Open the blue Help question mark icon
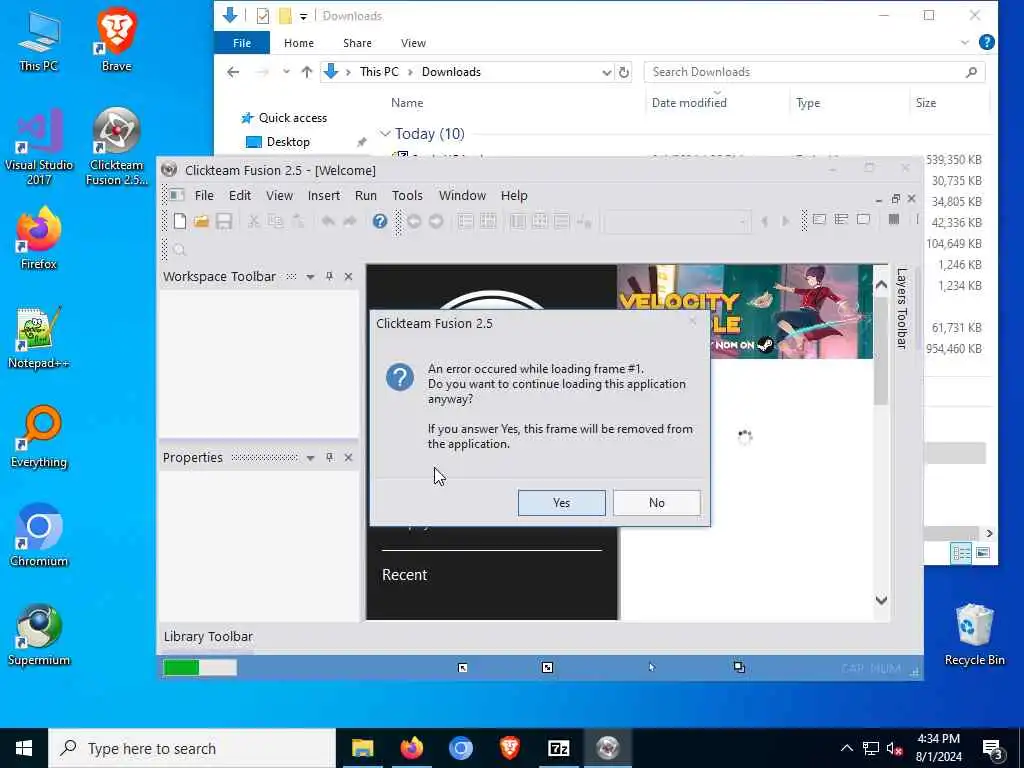This screenshot has width=1024, height=768. [x=379, y=221]
